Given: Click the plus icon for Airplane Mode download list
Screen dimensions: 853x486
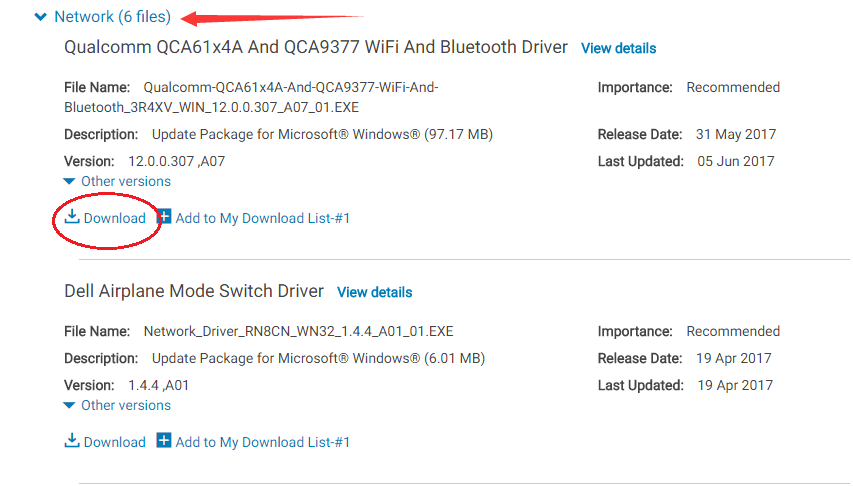Looking at the screenshot, I should coord(164,440).
